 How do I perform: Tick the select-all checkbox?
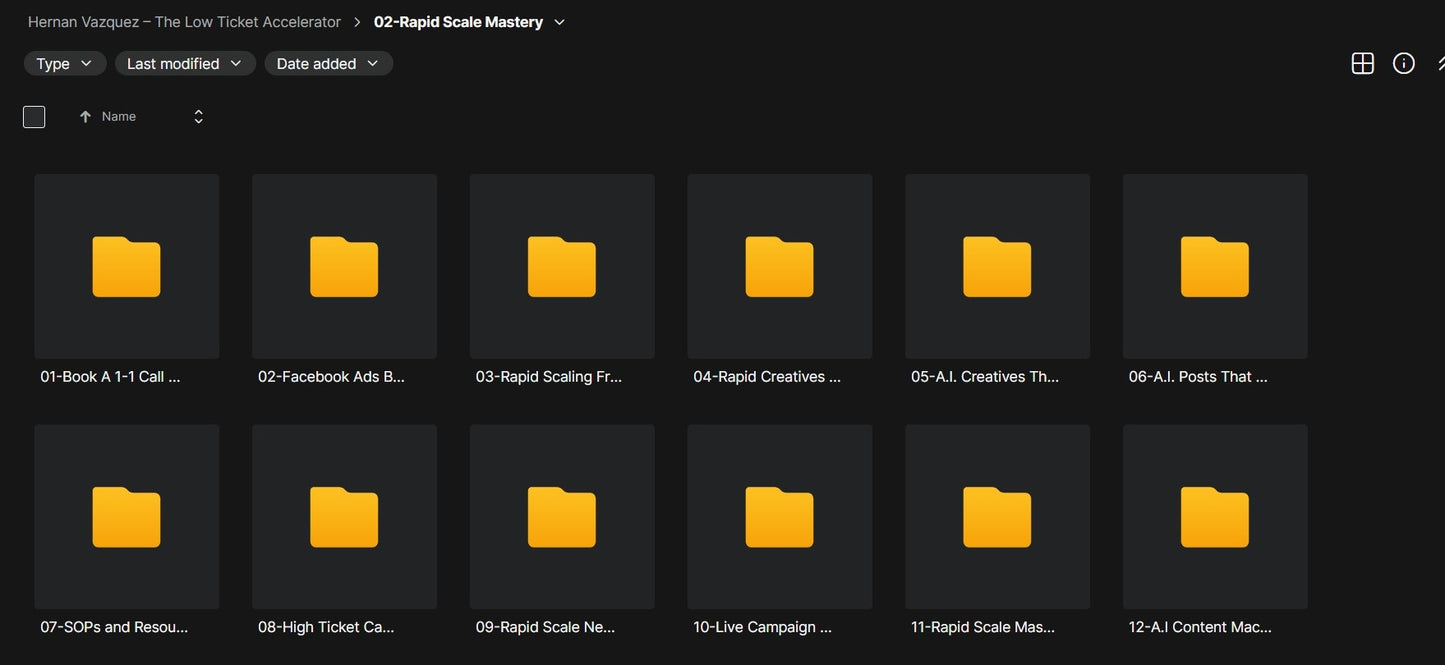pos(34,117)
